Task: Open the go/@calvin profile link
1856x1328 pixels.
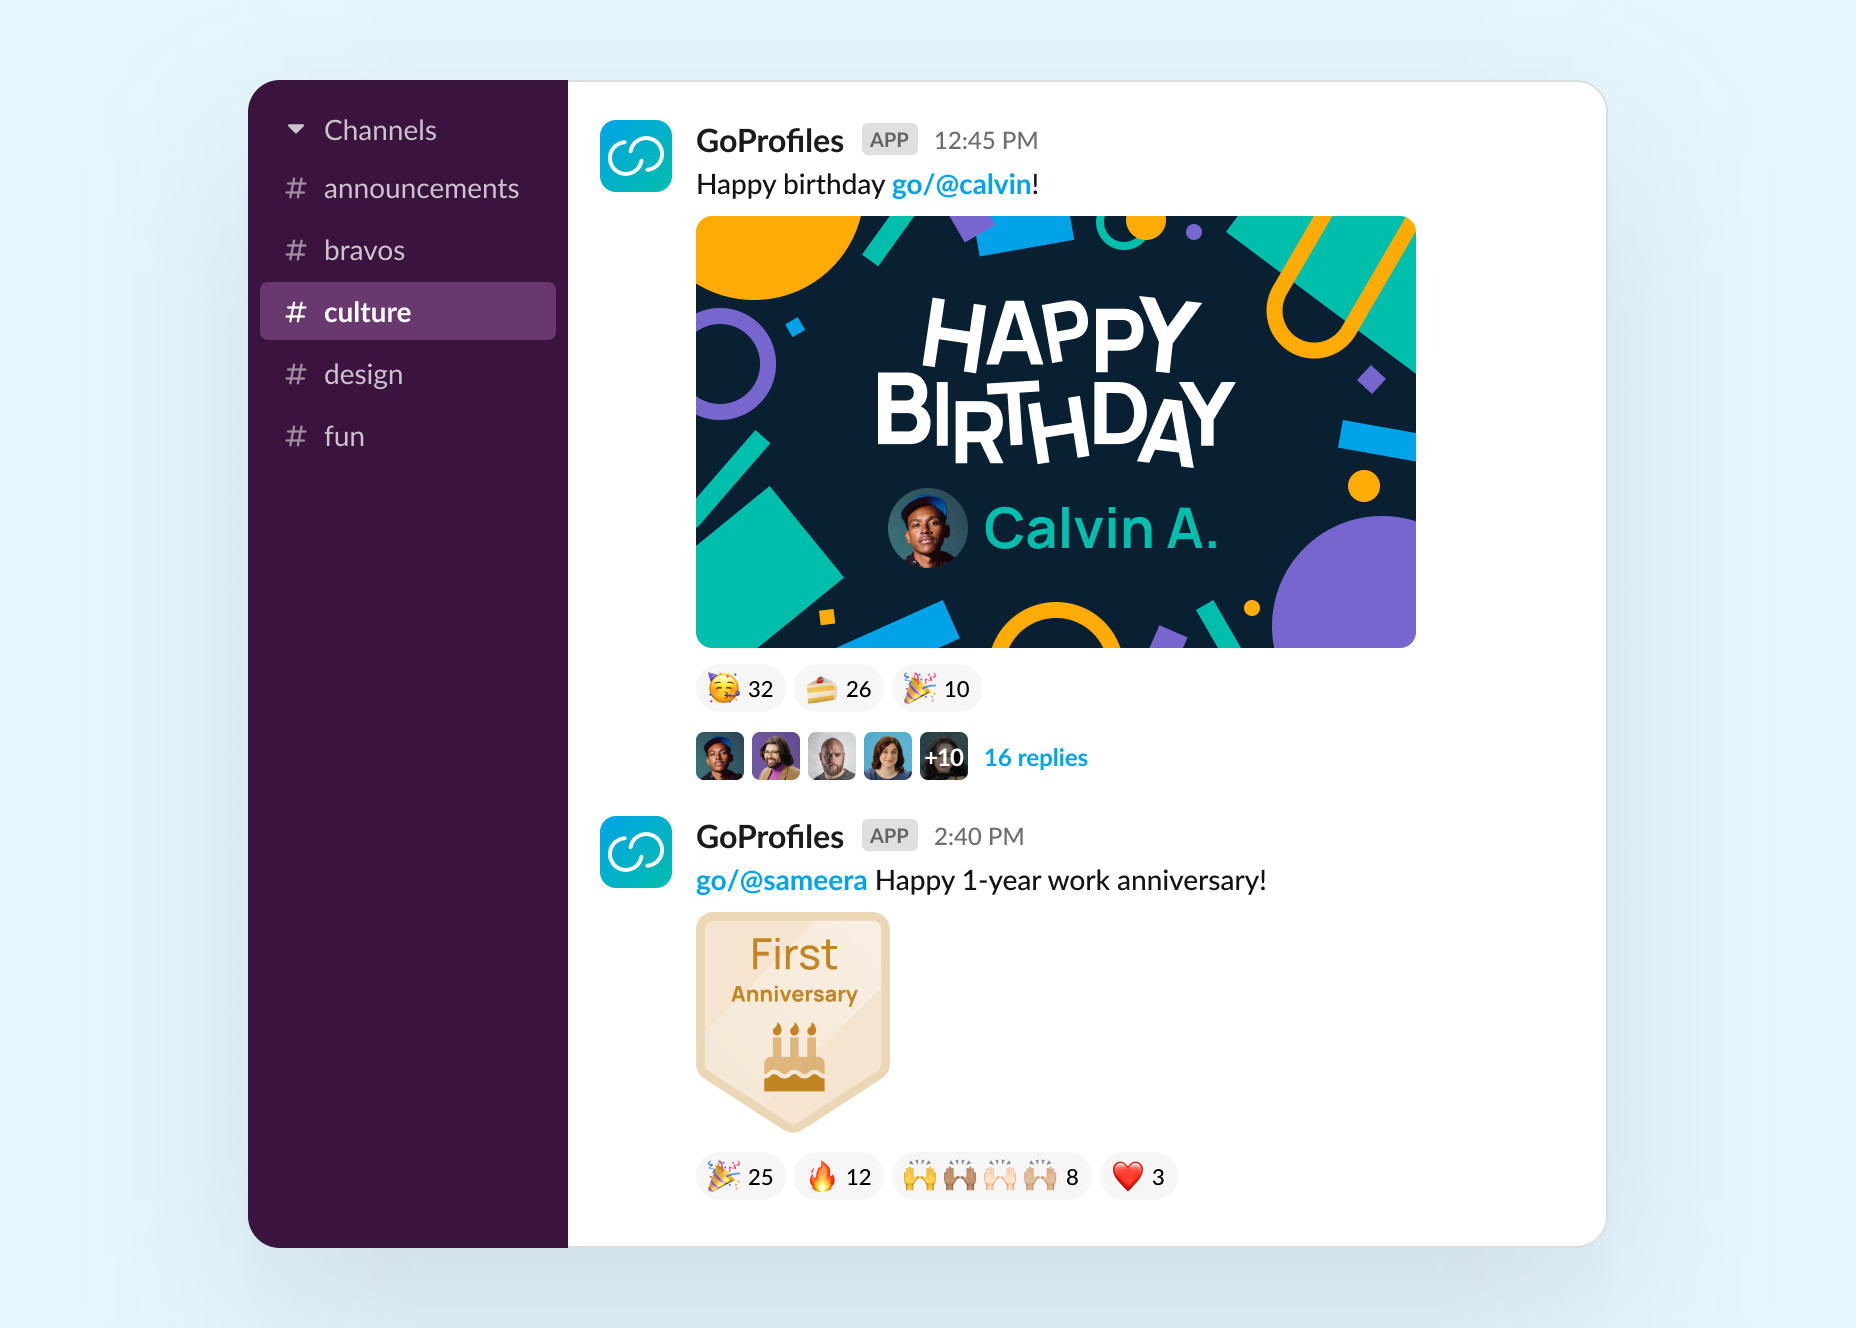Action: coord(961,184)
